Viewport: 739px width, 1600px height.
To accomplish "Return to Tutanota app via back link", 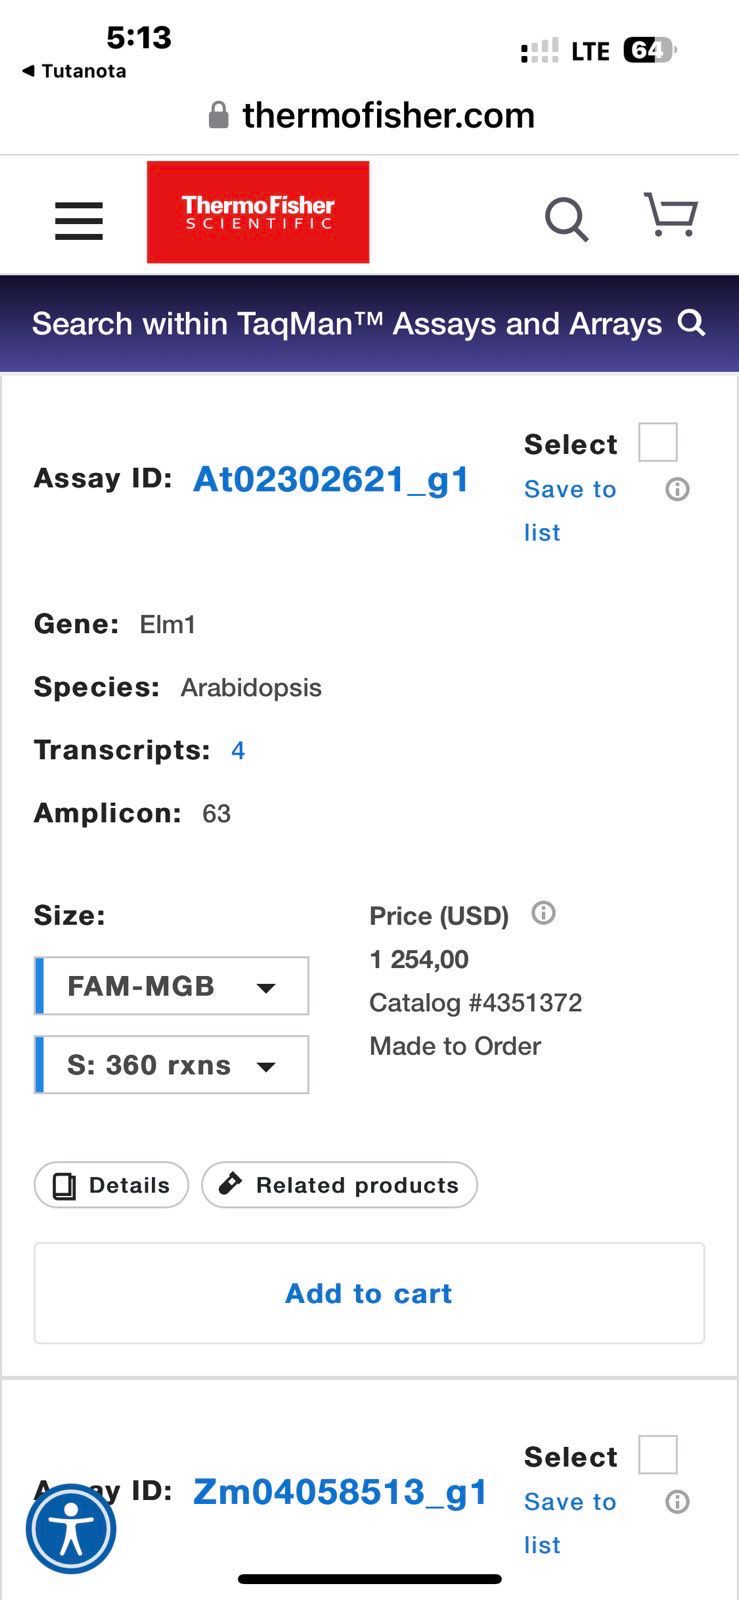I will coord(74,71).
